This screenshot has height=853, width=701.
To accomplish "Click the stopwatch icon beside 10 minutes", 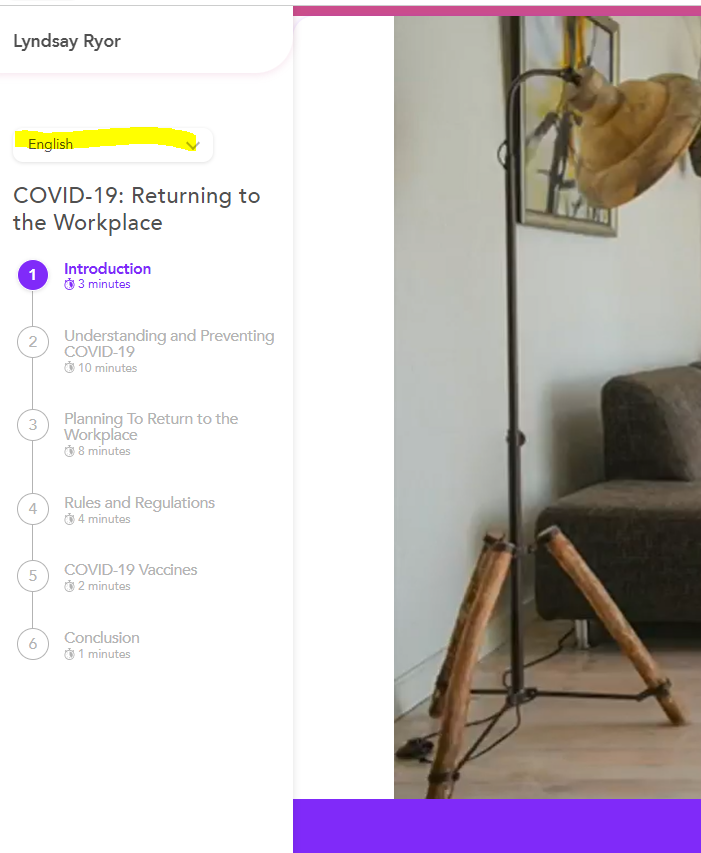I will click(x=69, y=368).
